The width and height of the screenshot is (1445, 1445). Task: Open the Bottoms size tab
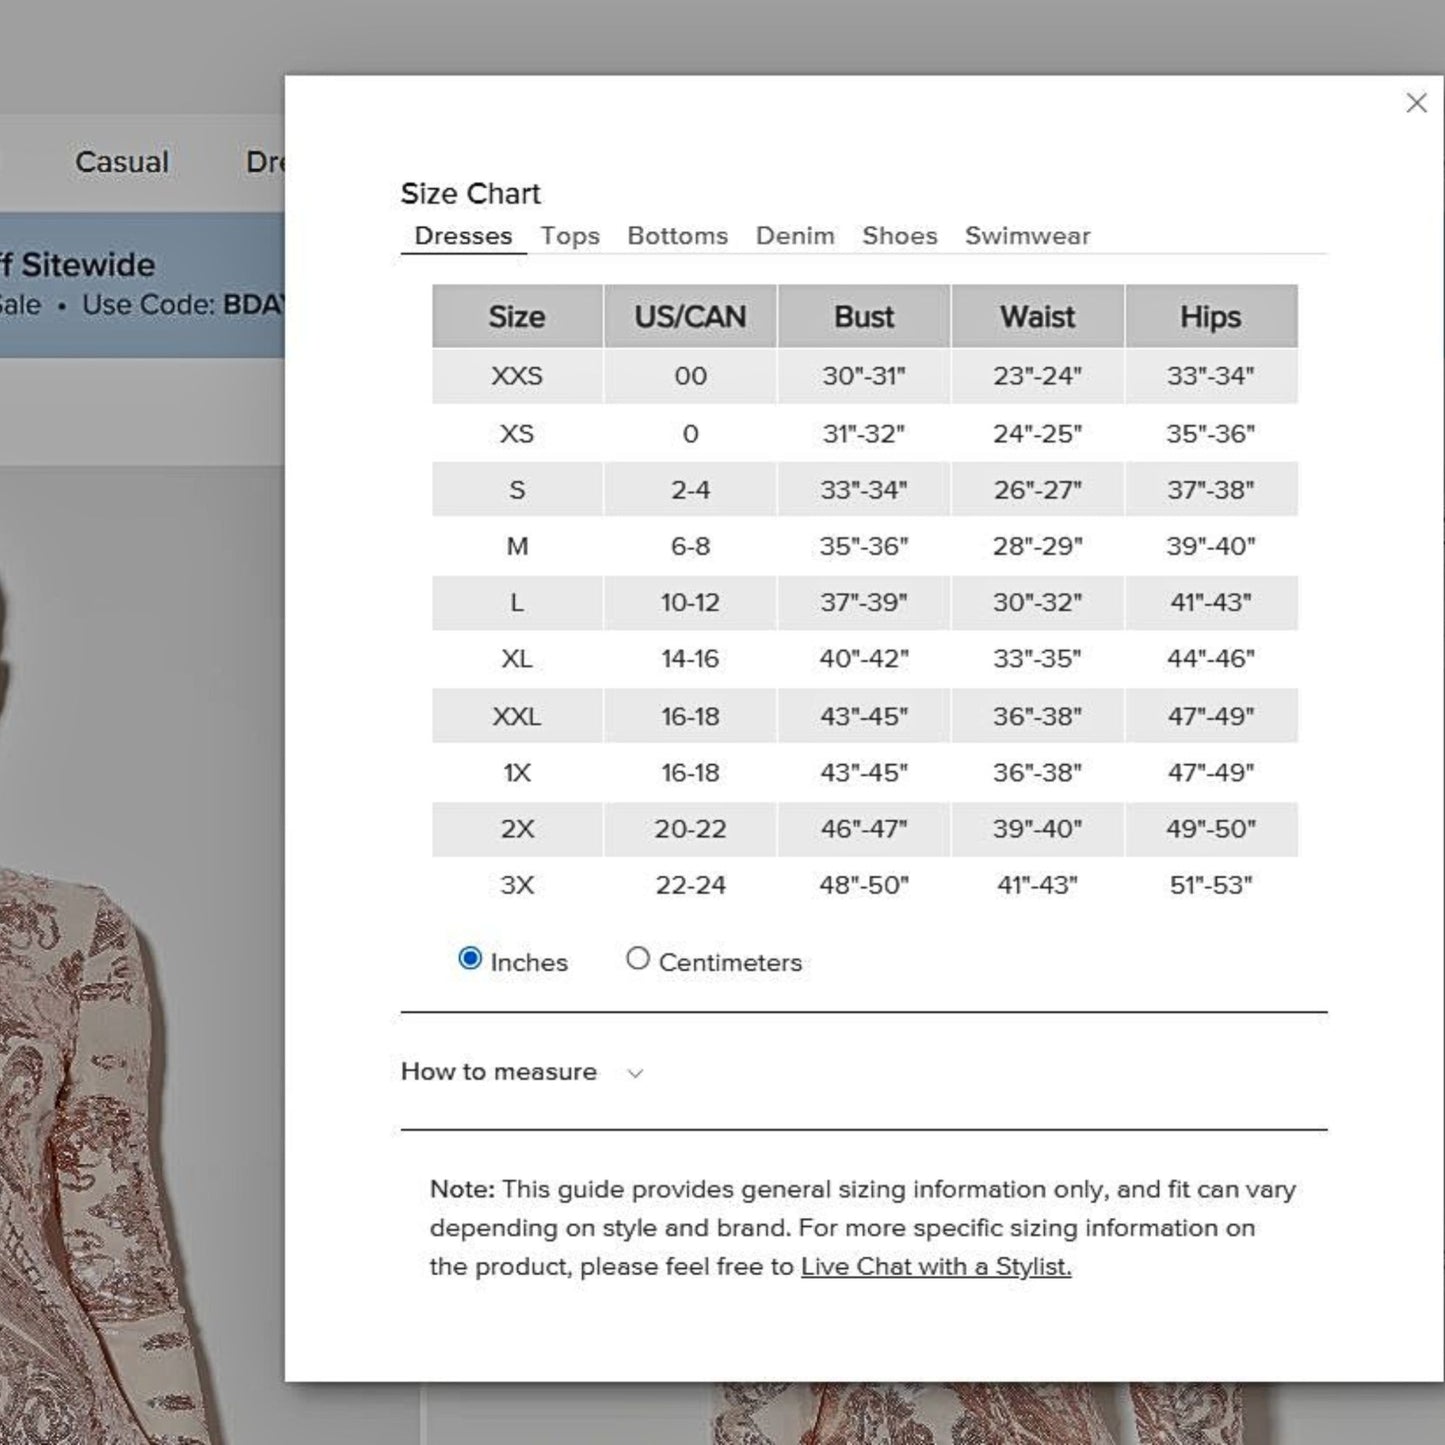coord(677,236)
